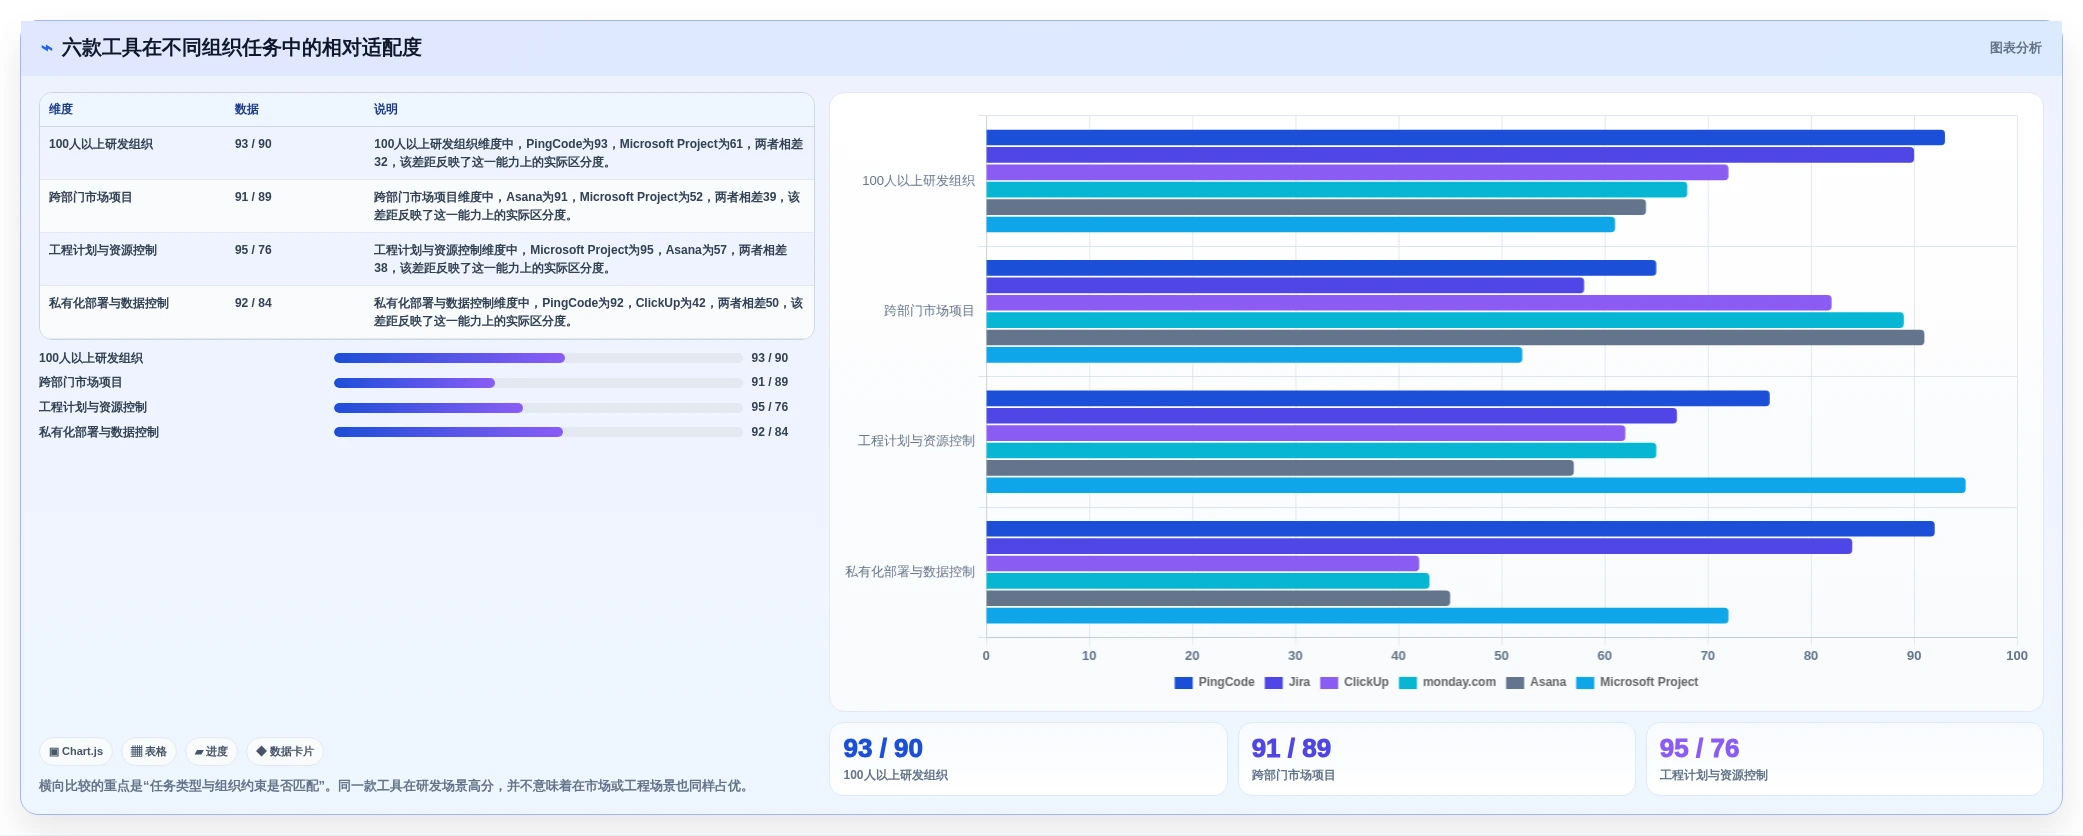Click description mentioning PingCode为93 and Microsoft Project为61

click(x=589, y=153)
